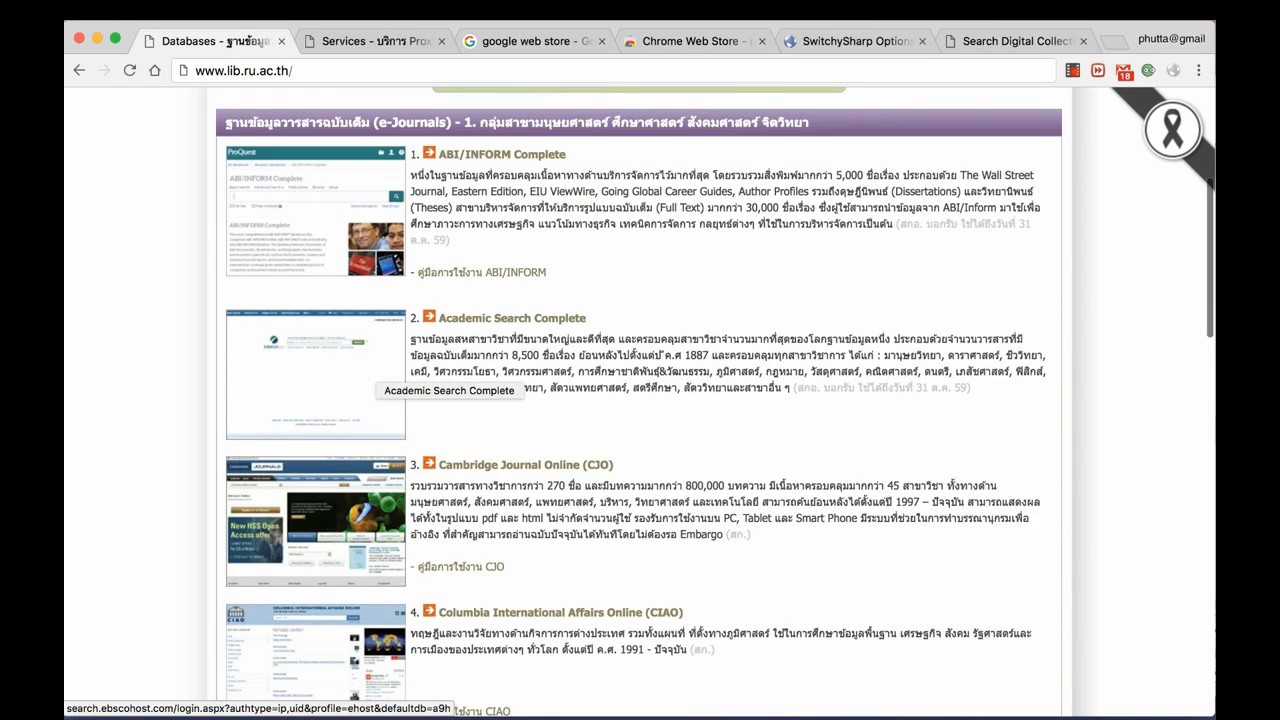Open the home page via the house icon
The height and width of the screenshot is (720, 1280).
[x=155, y=70]
